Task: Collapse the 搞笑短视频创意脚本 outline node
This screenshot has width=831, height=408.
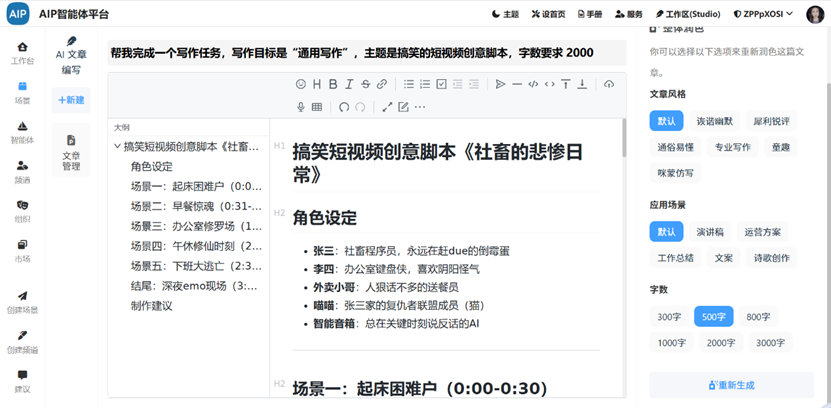Action: [x=117, y=146]
